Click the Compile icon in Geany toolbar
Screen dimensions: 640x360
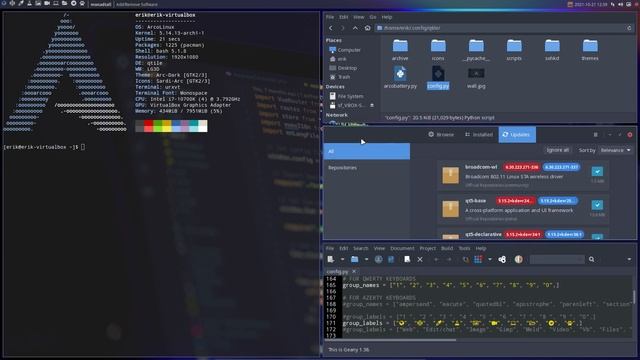click(465, 259)
